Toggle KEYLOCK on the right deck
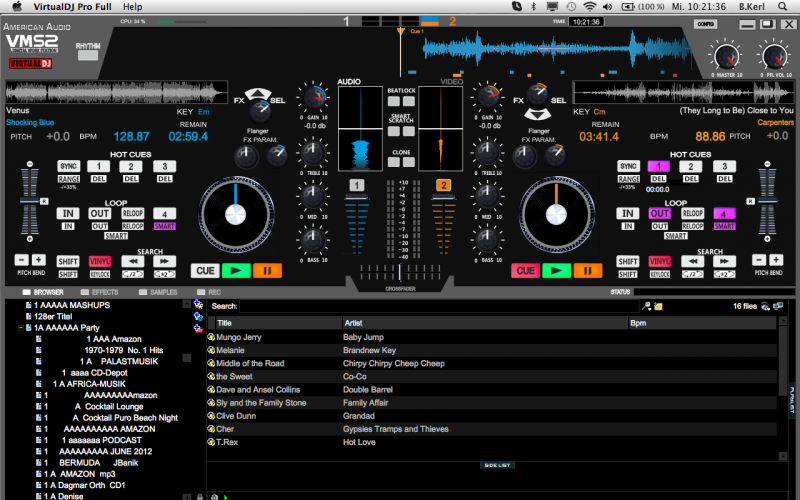800x500 pixels. [659, 274]
